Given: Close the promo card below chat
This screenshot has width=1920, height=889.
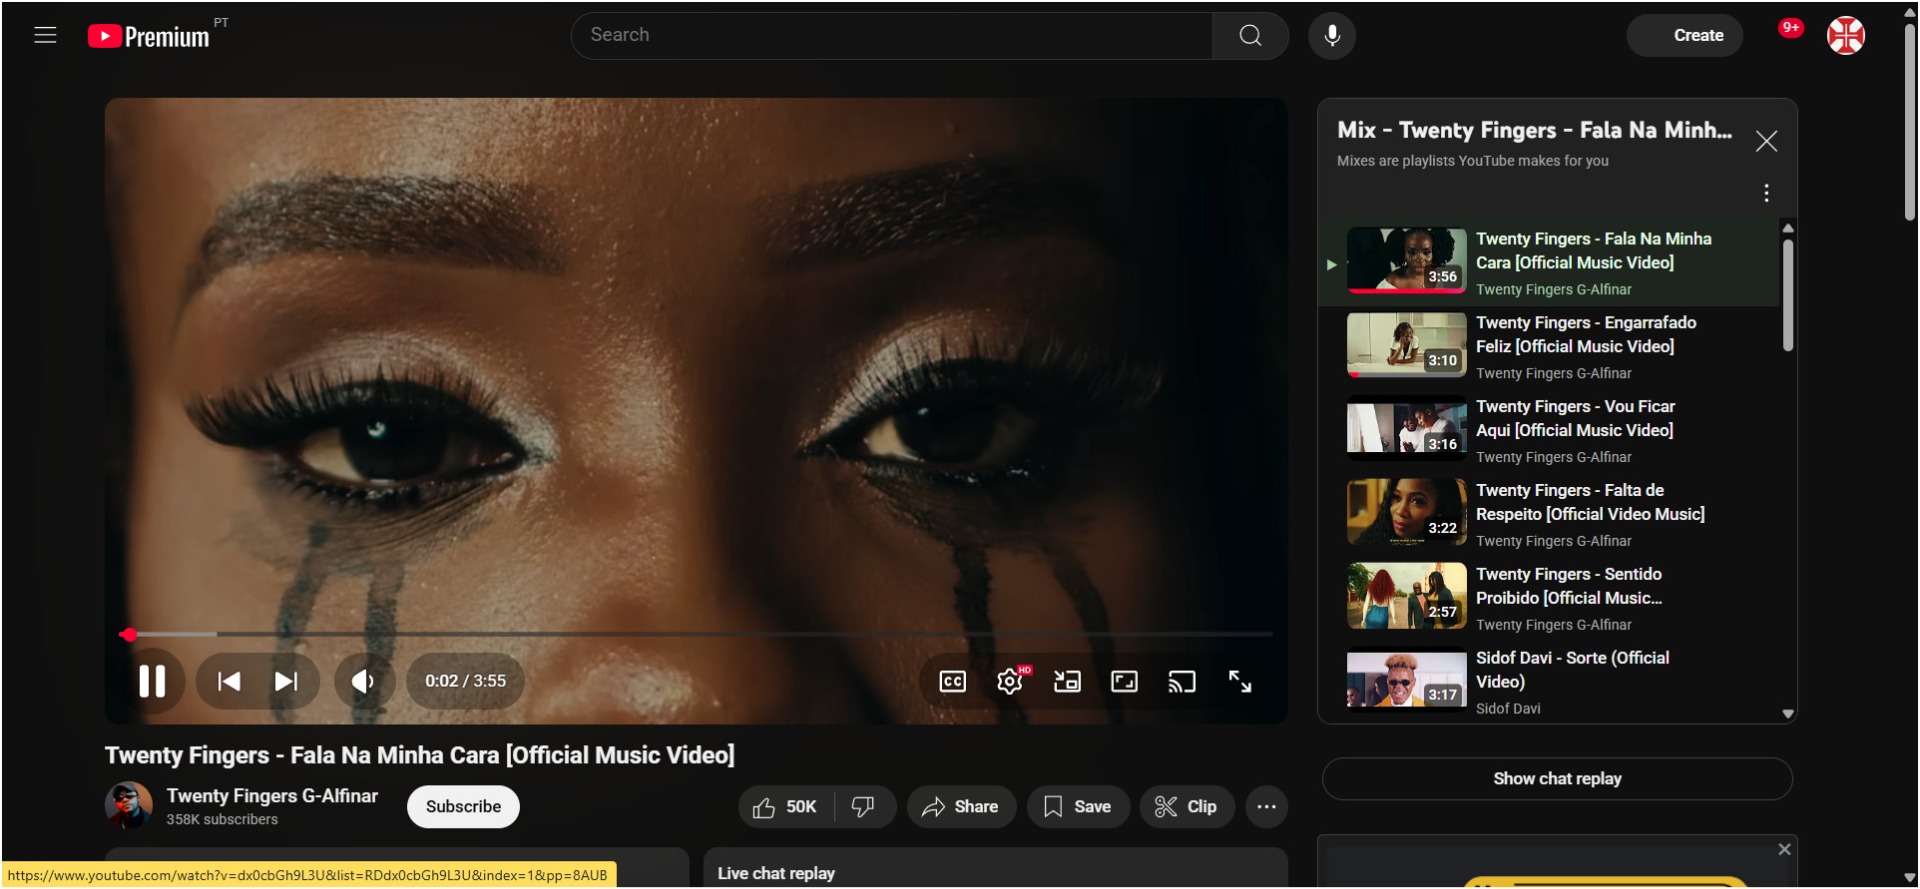Looking at the screenshot, I should (1784, 849).
